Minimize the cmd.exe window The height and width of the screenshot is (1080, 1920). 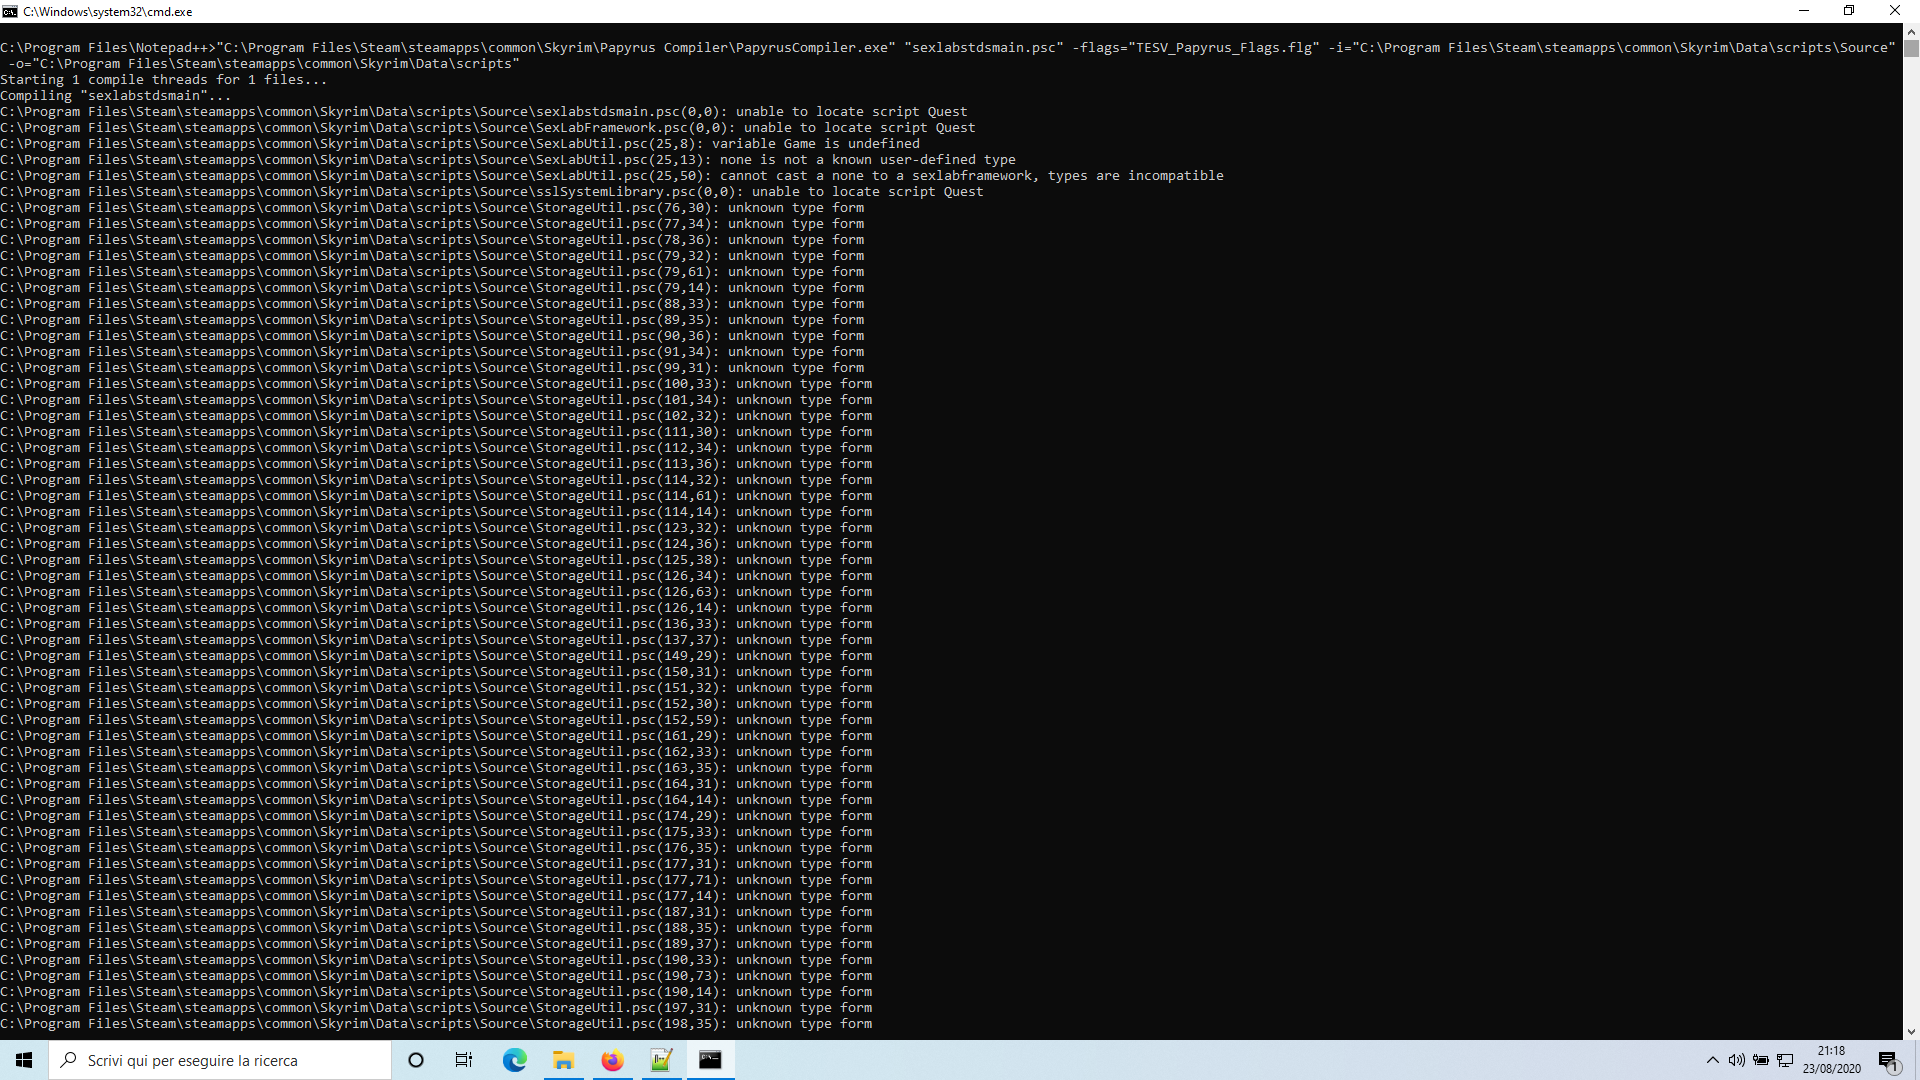click(x=1804, y=11)
